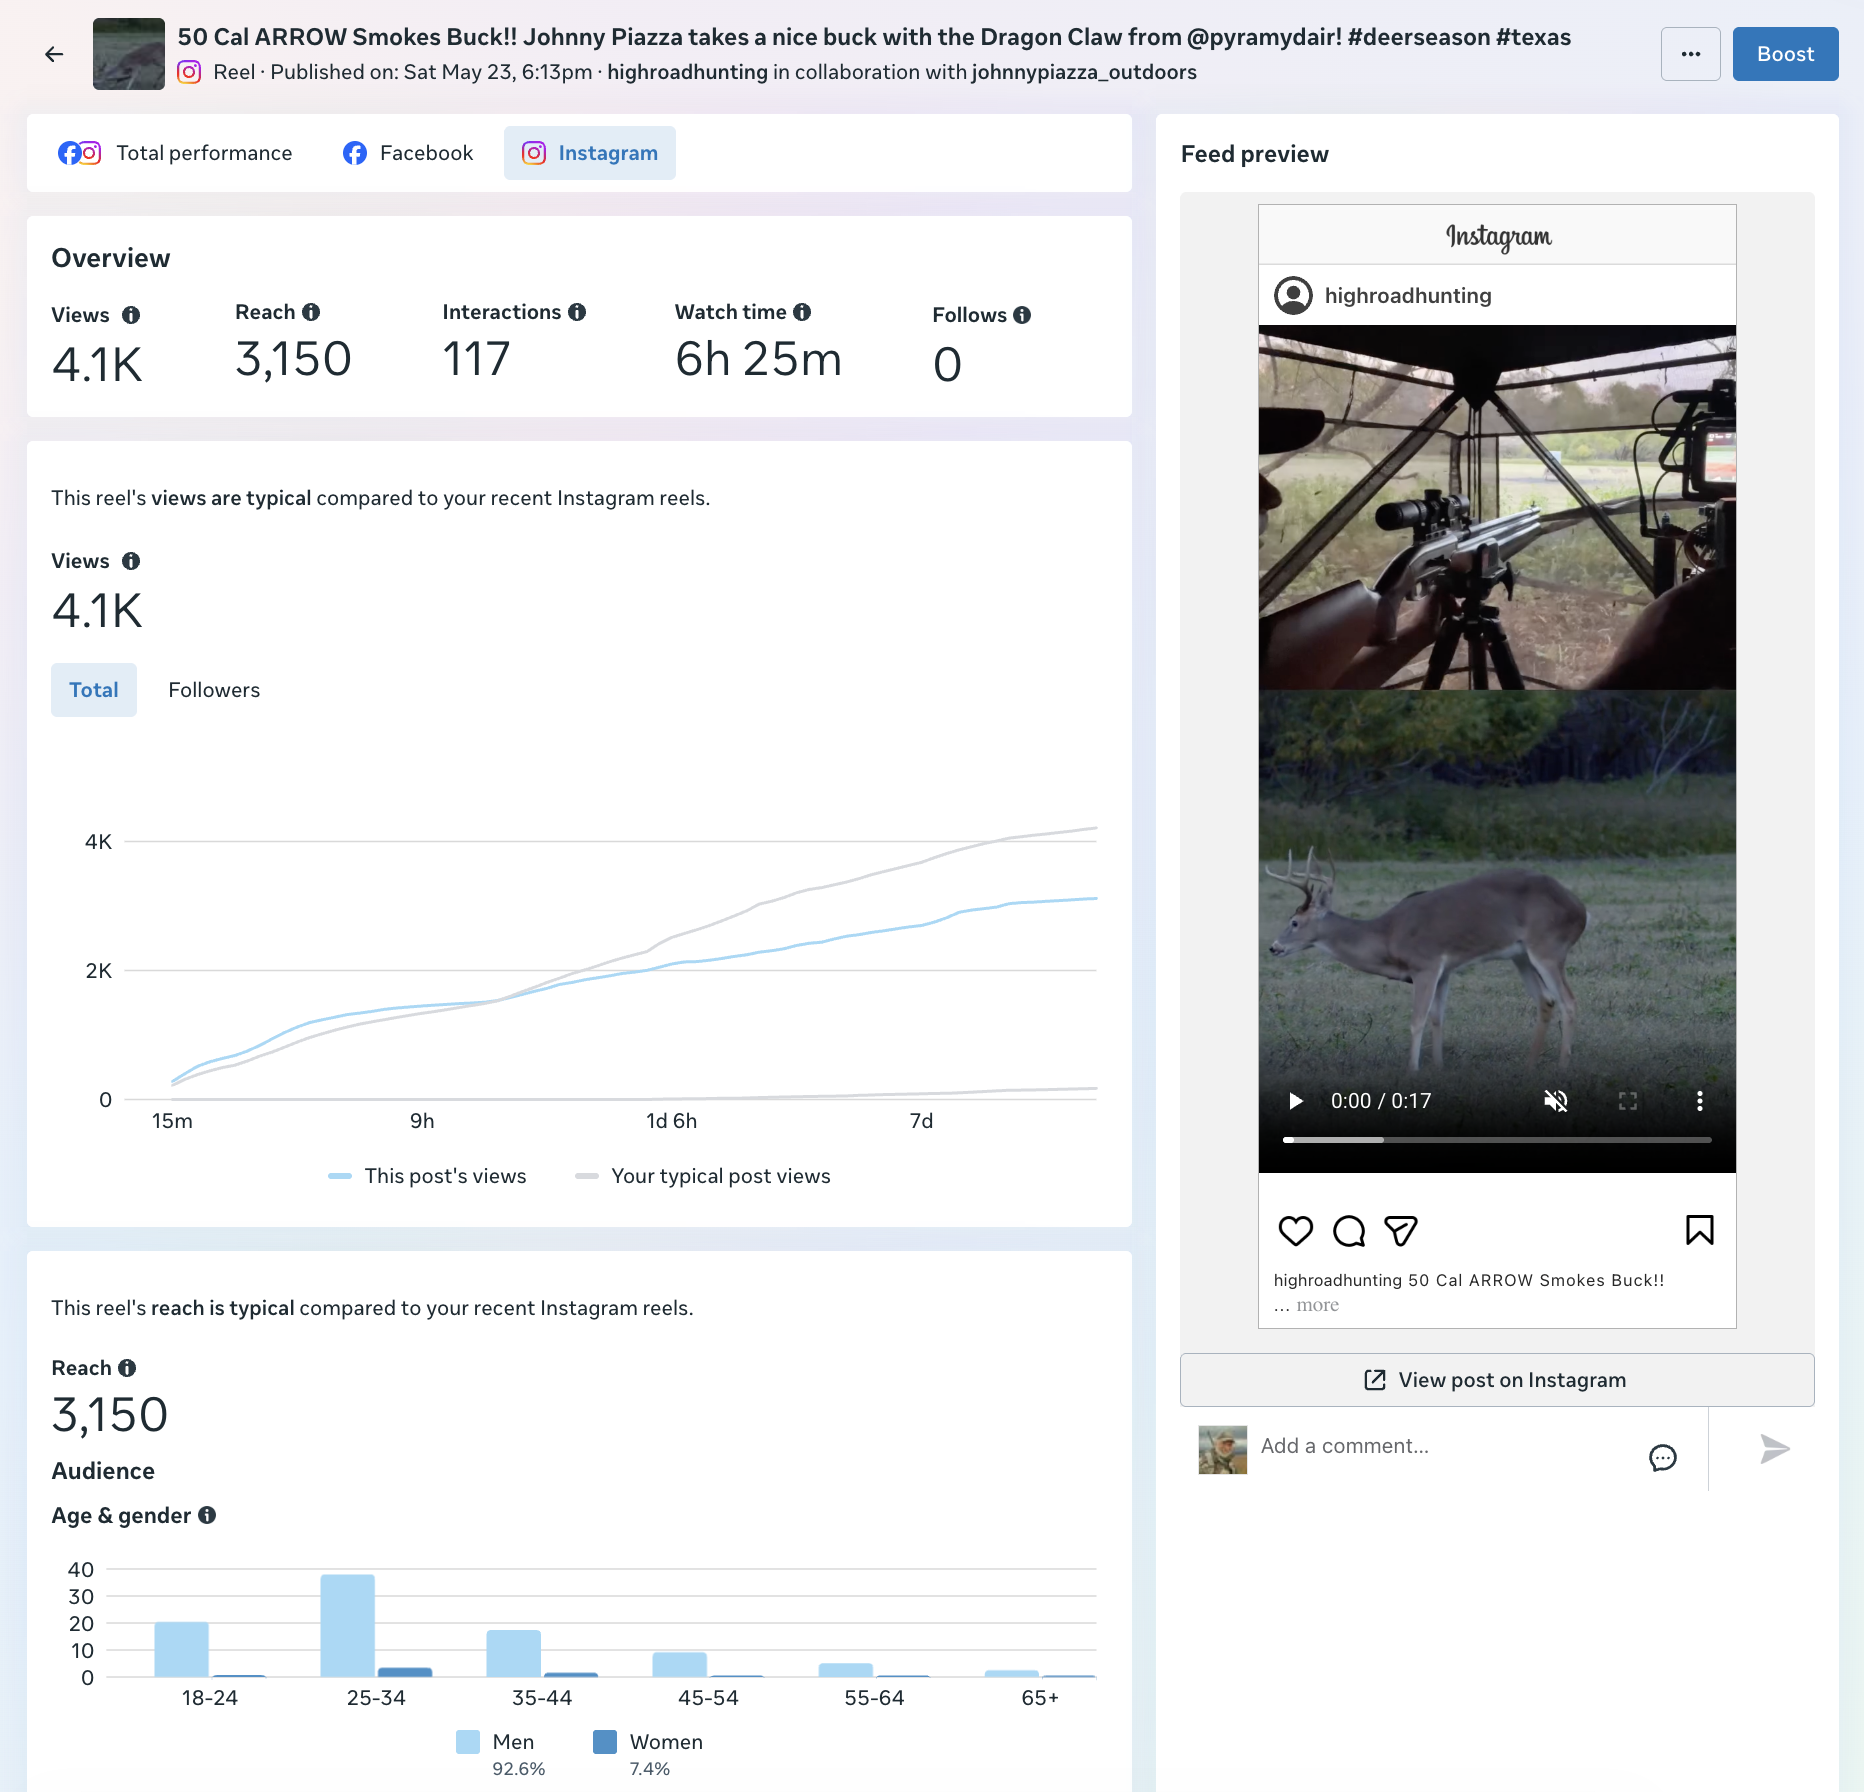Viewport: 1864px width, 1792px height.
Task: Unmute the video with the speaker icon
Action: coord(1556,1101)
